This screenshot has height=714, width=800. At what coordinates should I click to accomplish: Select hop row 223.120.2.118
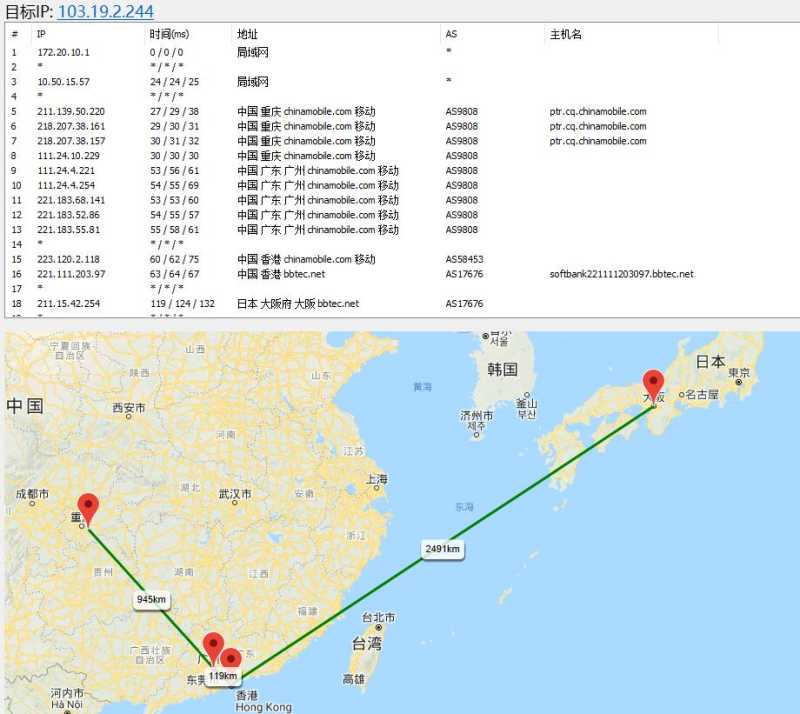402,259
